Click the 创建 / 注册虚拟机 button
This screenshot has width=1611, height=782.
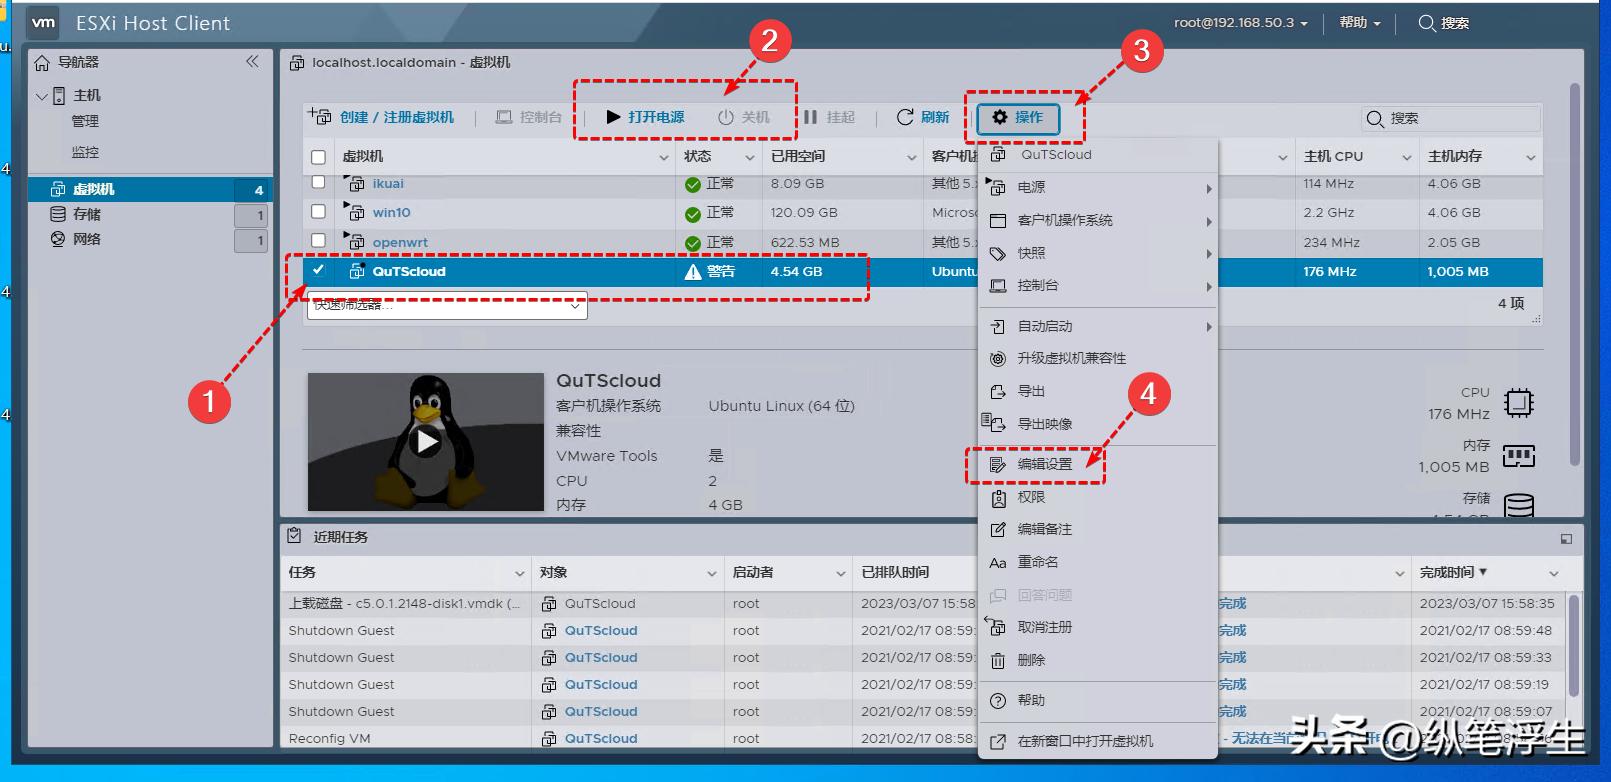pos(381,117)
